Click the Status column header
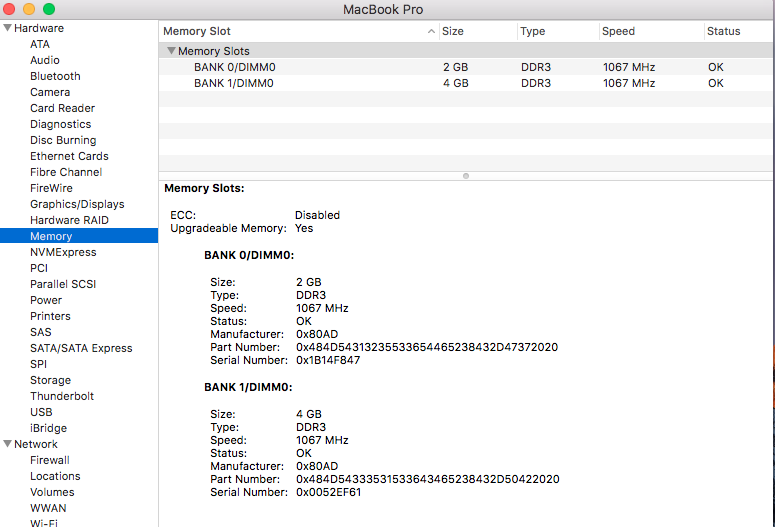The height and width of the screenshot is (527, 775). (738, 31)
